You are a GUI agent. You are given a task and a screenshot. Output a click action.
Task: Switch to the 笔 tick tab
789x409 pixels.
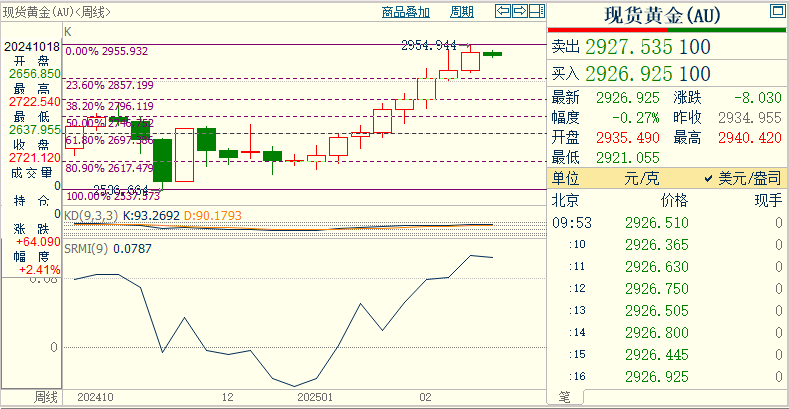pyautogui.click(x=565, y=397)
